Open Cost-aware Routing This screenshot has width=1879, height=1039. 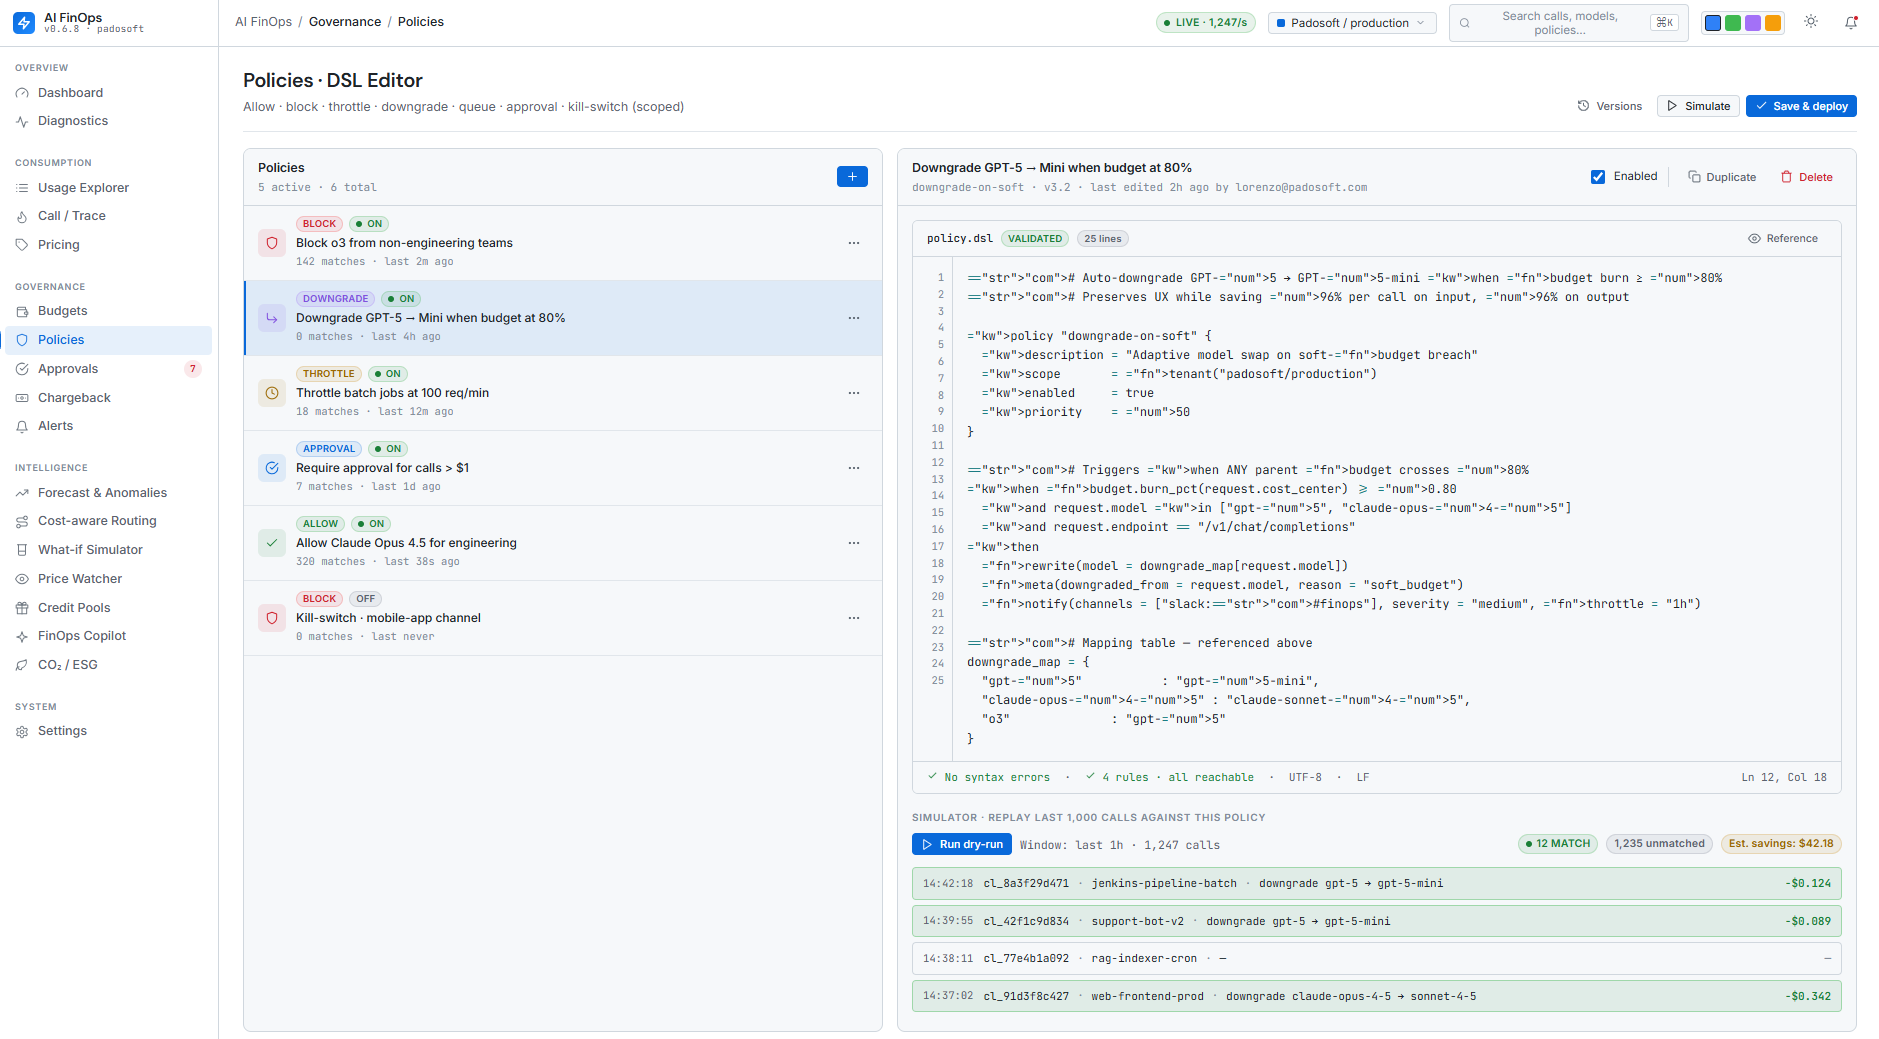(108, 521)
